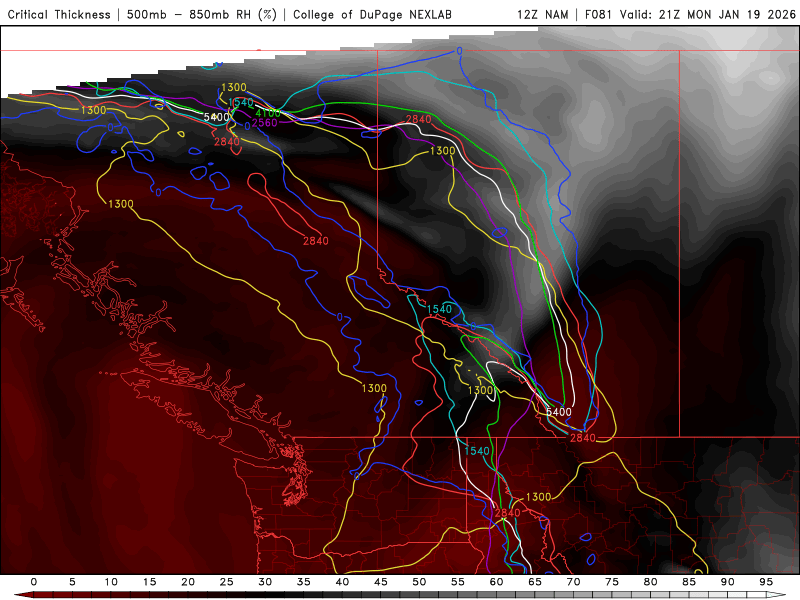Screen dimensions: 800x600
Task: Select the color scale "35" tick label
Action: (304, 582)
